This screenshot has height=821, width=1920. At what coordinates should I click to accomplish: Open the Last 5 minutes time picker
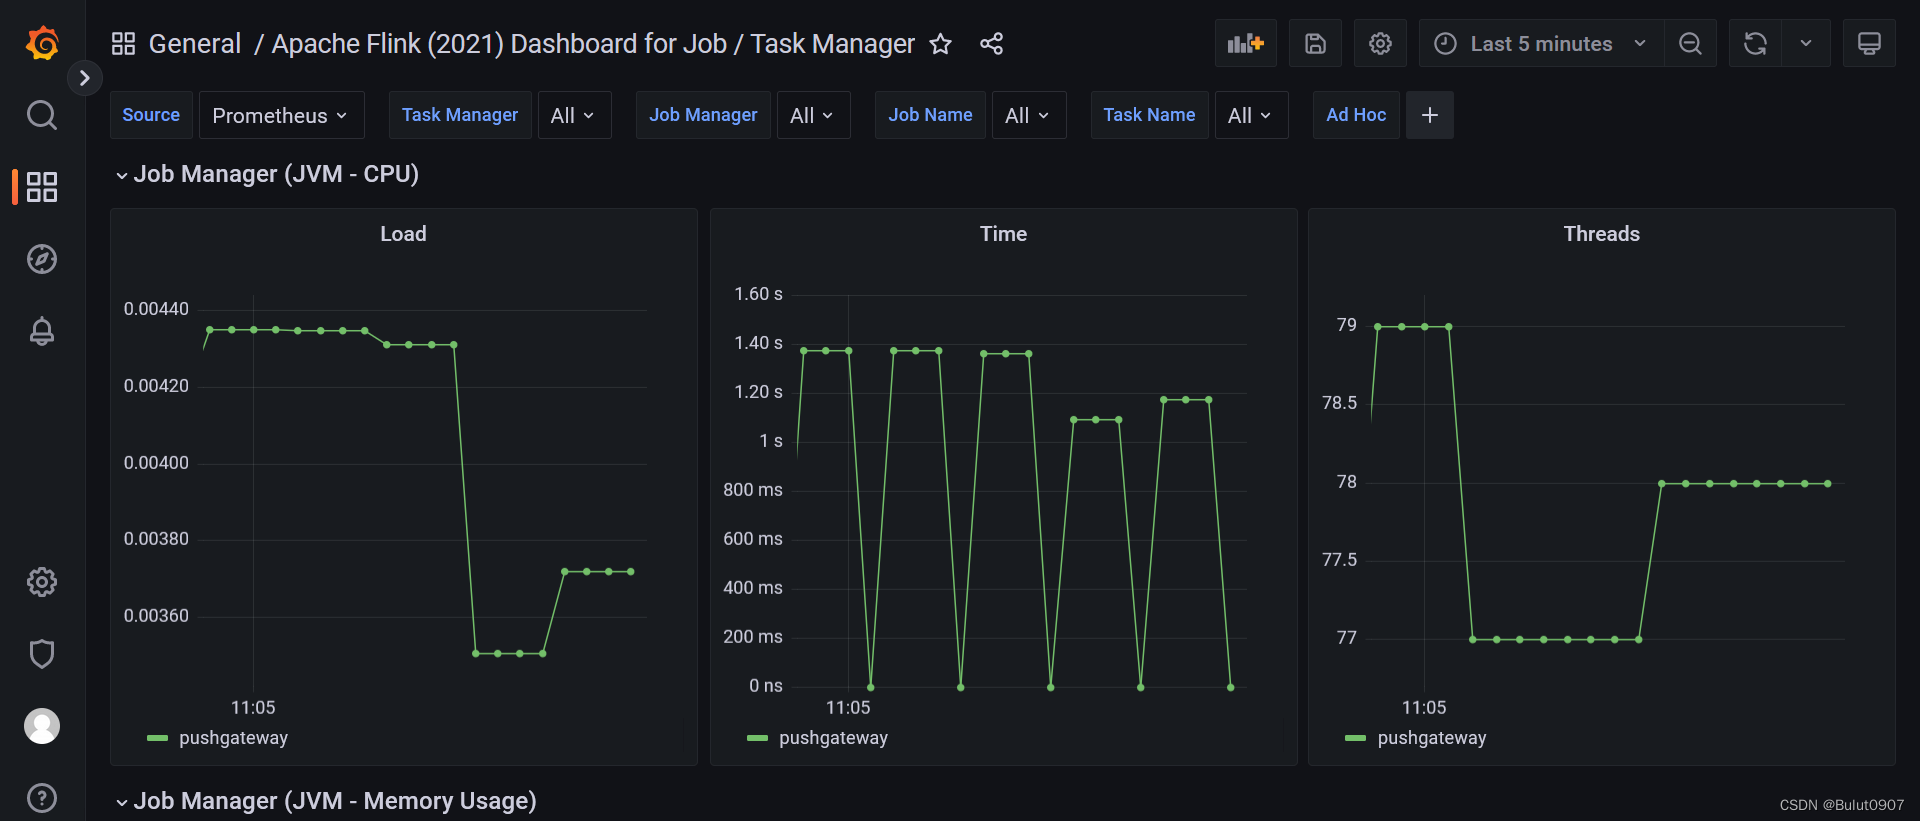click(x=1541, y=43)
